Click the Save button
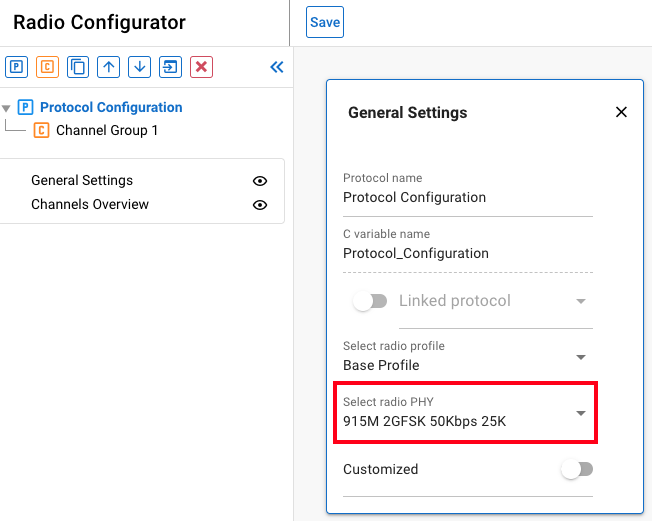 325,23
